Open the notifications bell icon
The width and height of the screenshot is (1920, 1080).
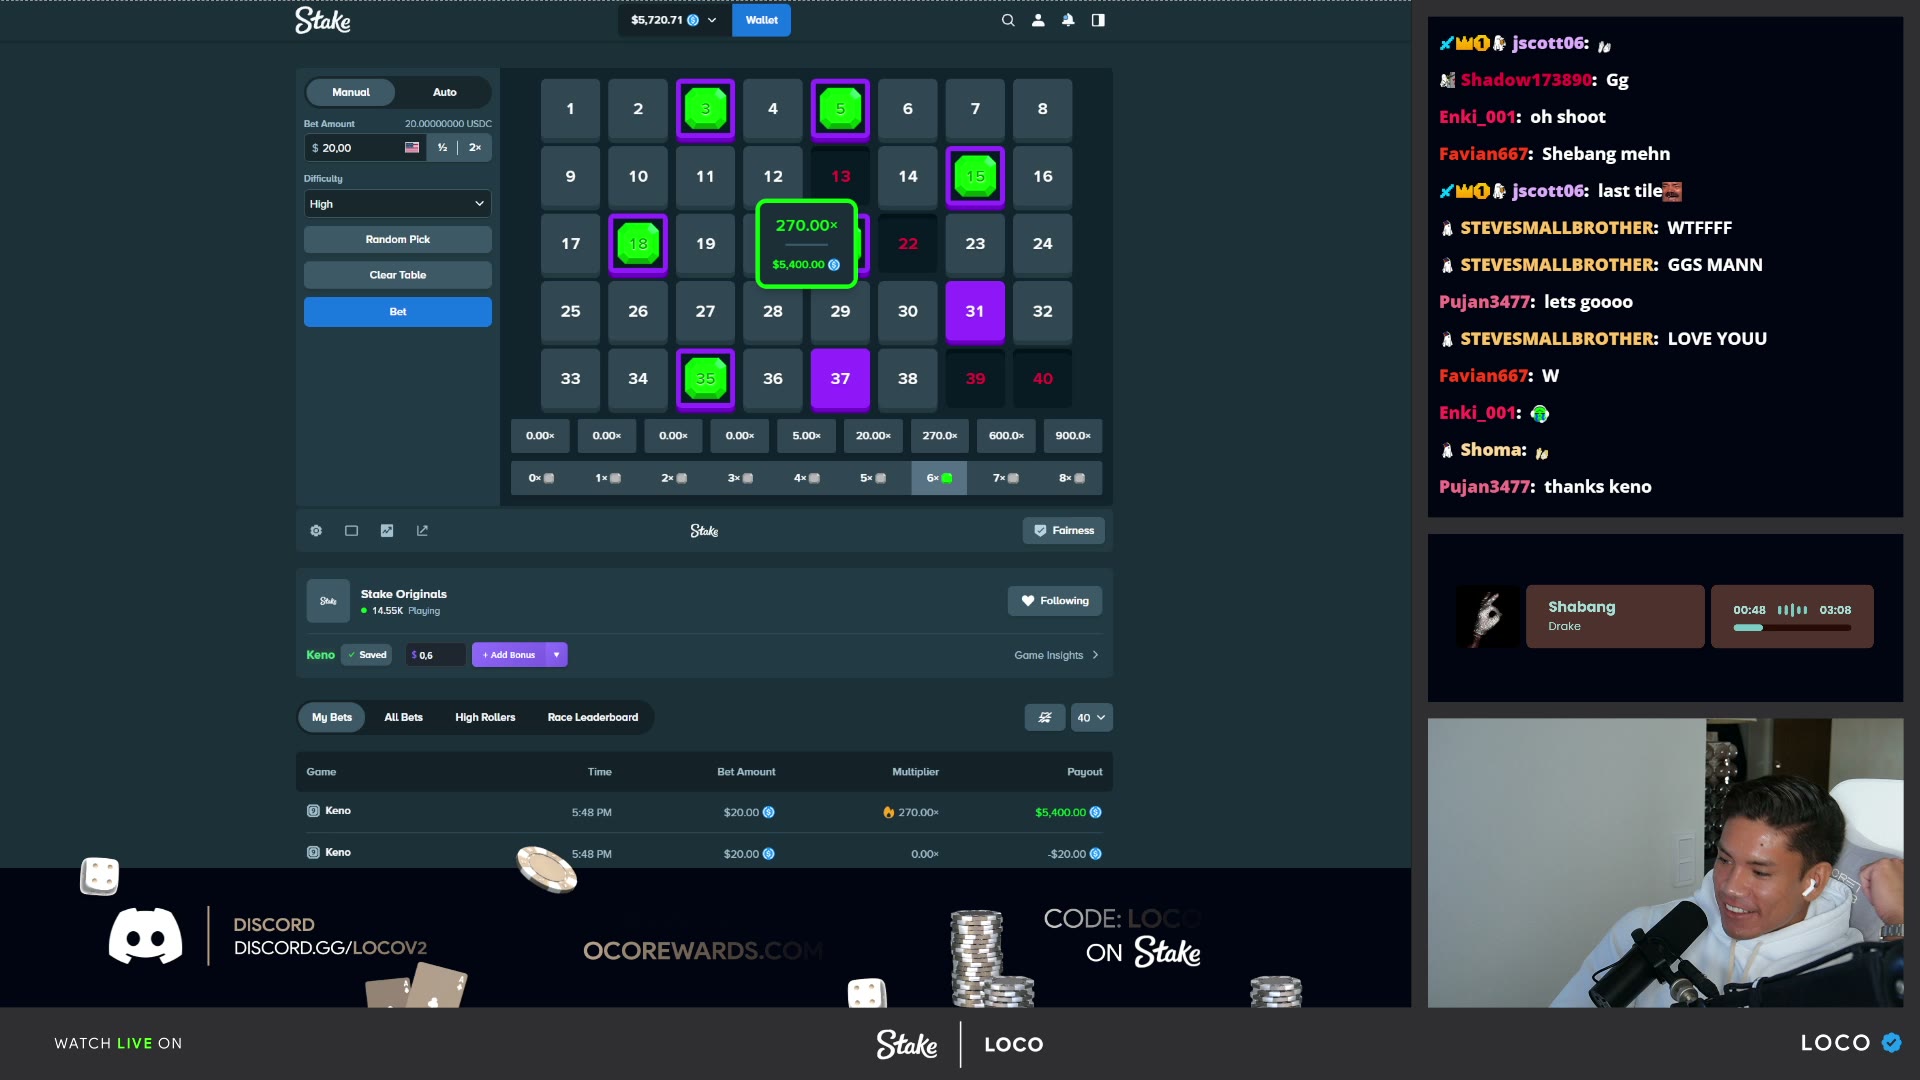click(1068, 20)
